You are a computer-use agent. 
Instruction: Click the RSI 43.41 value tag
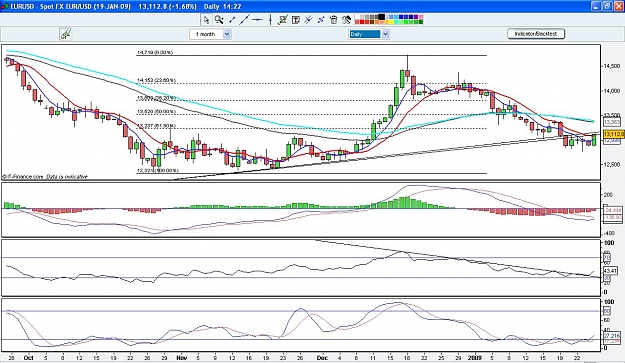coord(610,271)
